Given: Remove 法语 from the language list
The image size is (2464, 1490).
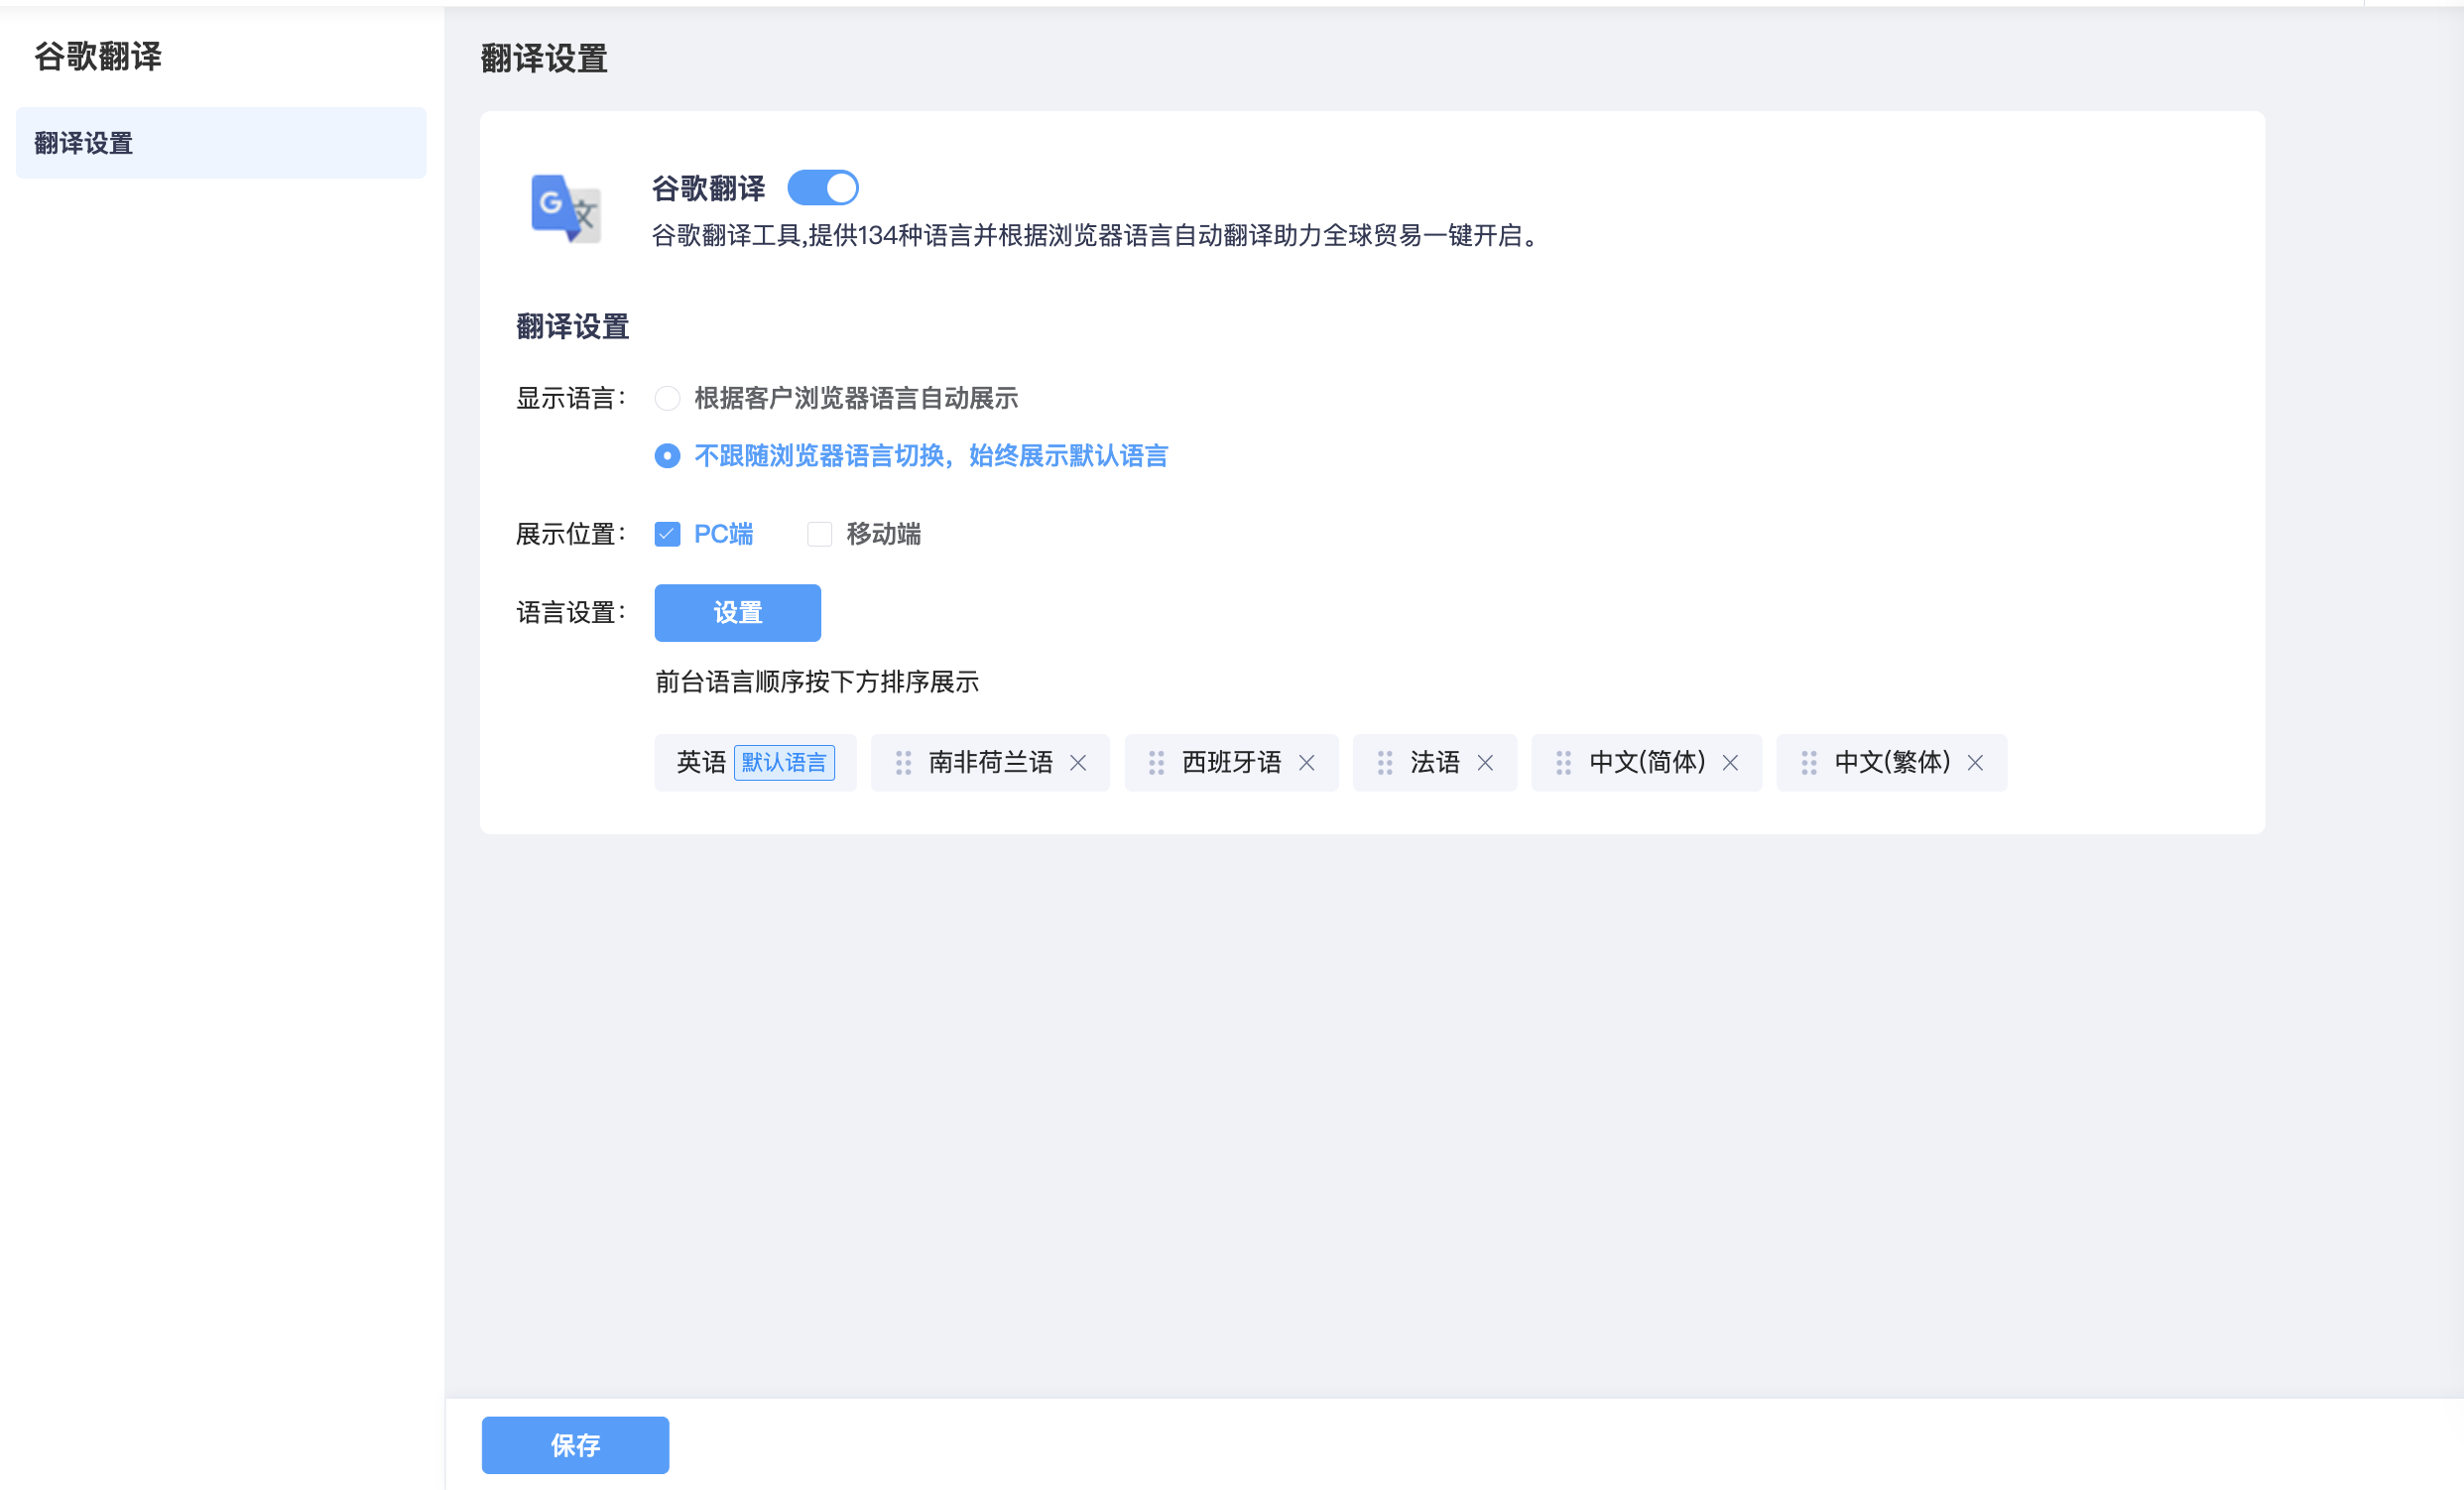Looking at the screenshot, I should (1486, 762).
